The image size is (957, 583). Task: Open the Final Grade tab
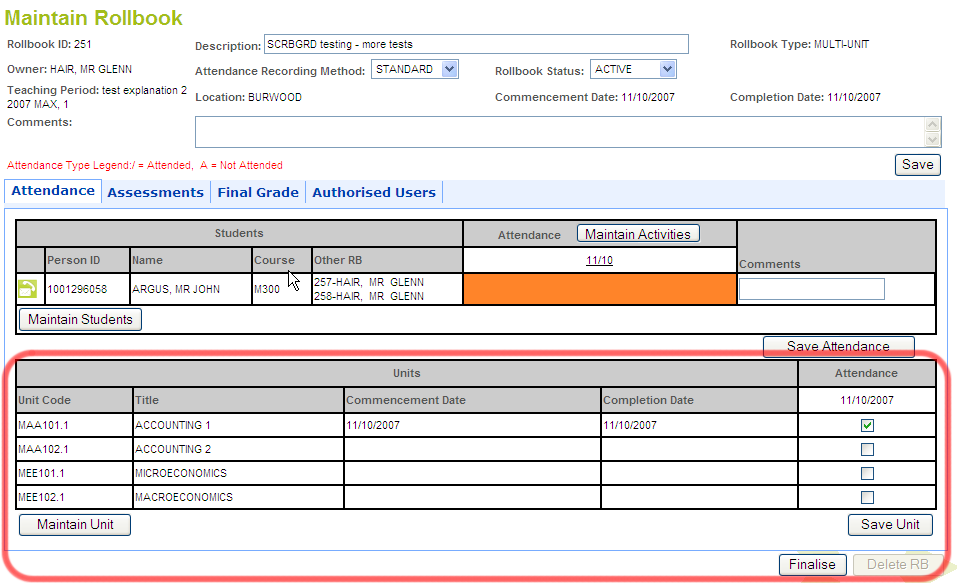[x=258, y=193]
